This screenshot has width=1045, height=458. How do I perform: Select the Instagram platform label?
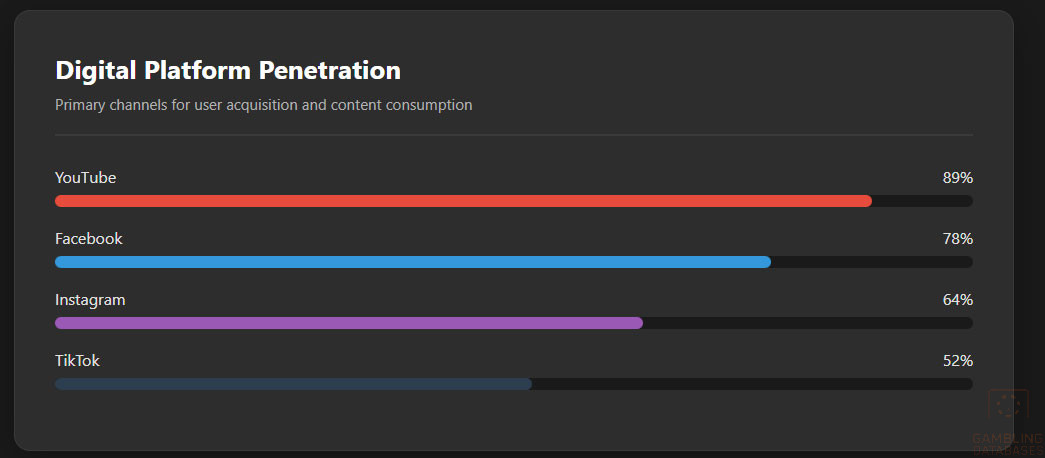[90, 300]
